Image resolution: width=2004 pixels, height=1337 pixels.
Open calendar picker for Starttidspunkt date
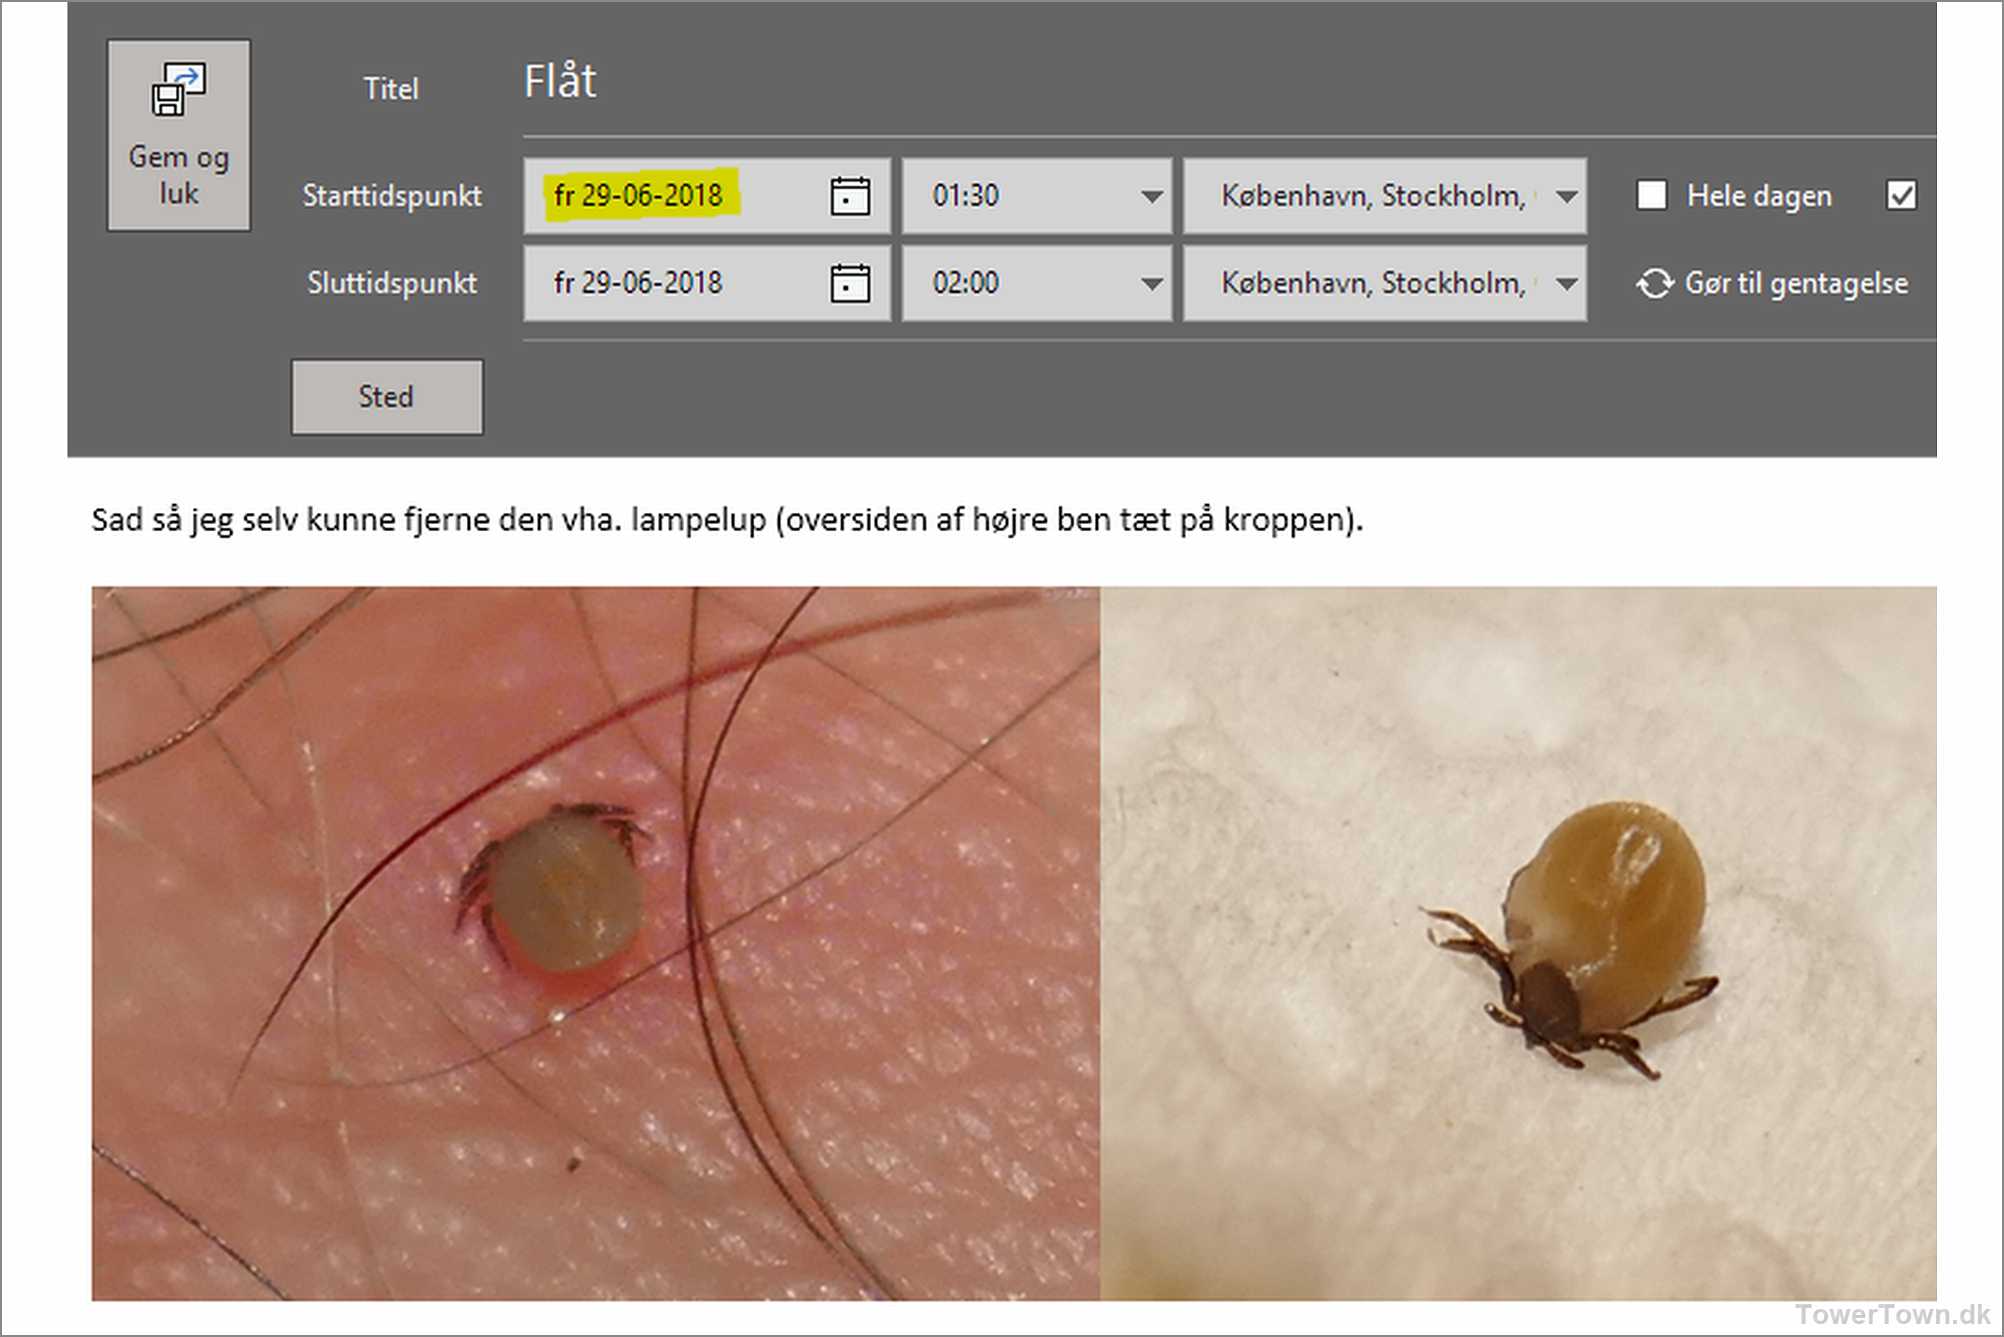(849, 196)
